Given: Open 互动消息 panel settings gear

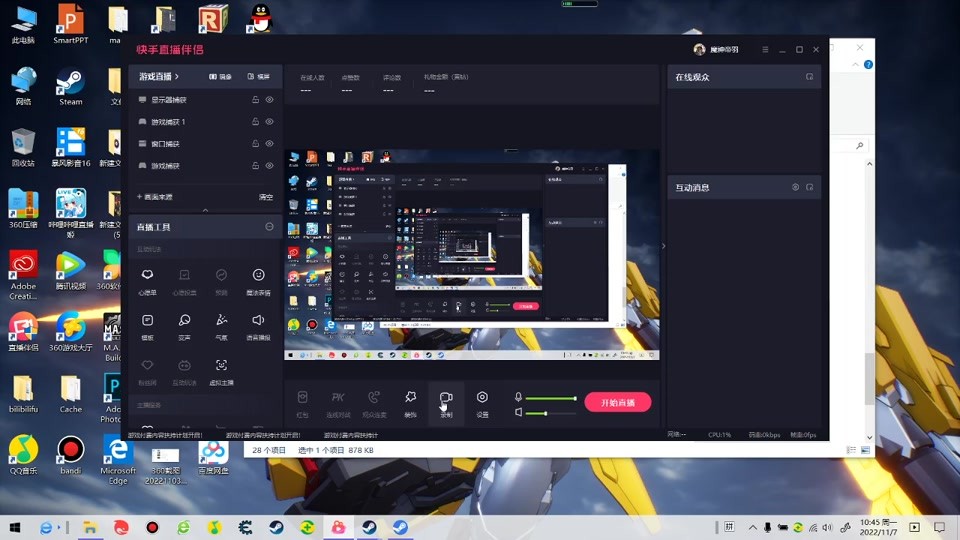Looking at the screenshot, I should pos(795,187).
